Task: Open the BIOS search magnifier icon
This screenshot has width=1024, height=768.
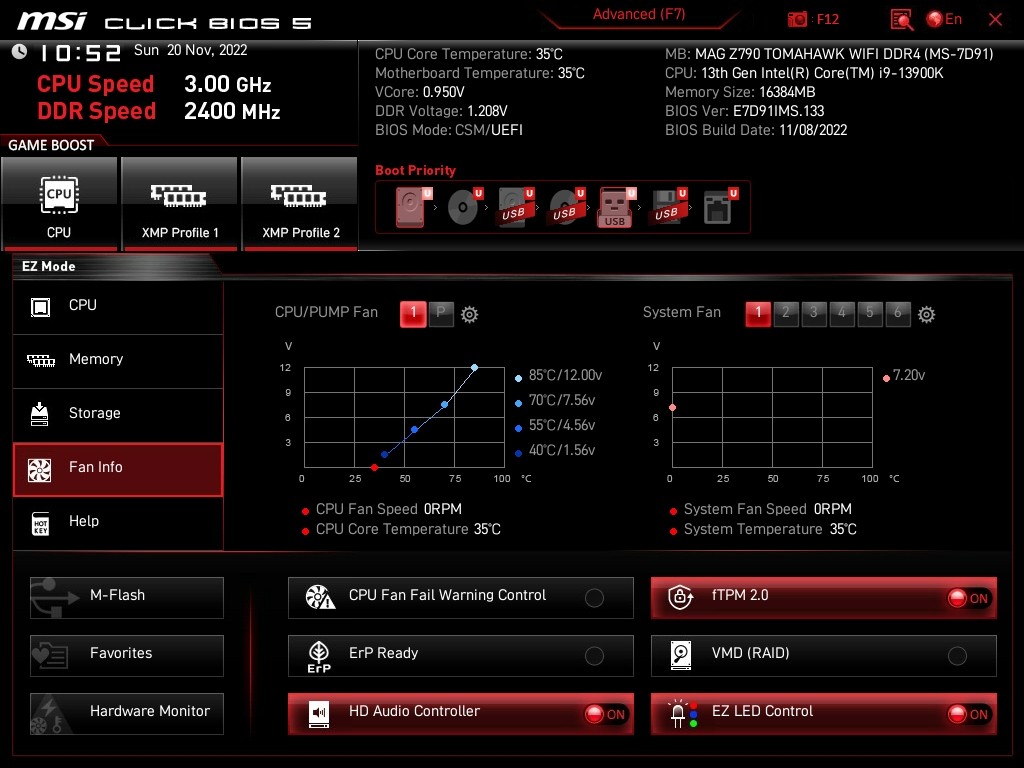Action: (901, 20)
